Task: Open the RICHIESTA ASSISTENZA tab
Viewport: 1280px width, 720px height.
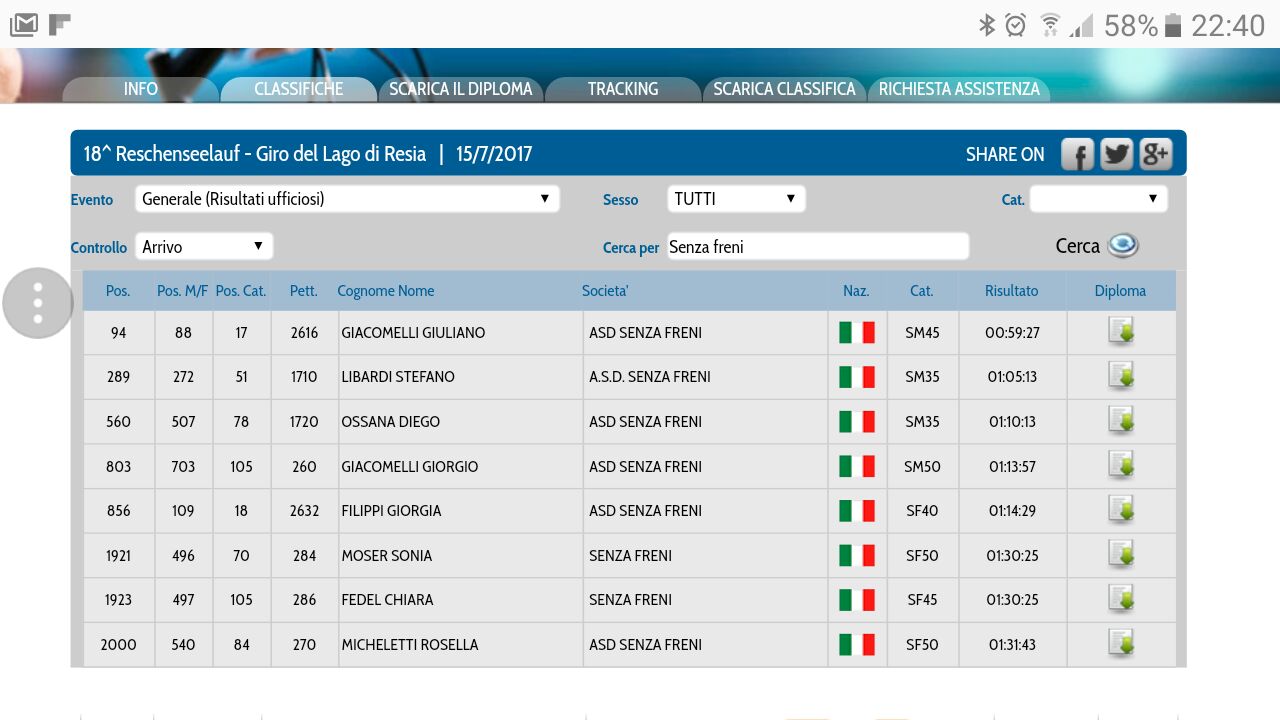Action: pos(959,89)
